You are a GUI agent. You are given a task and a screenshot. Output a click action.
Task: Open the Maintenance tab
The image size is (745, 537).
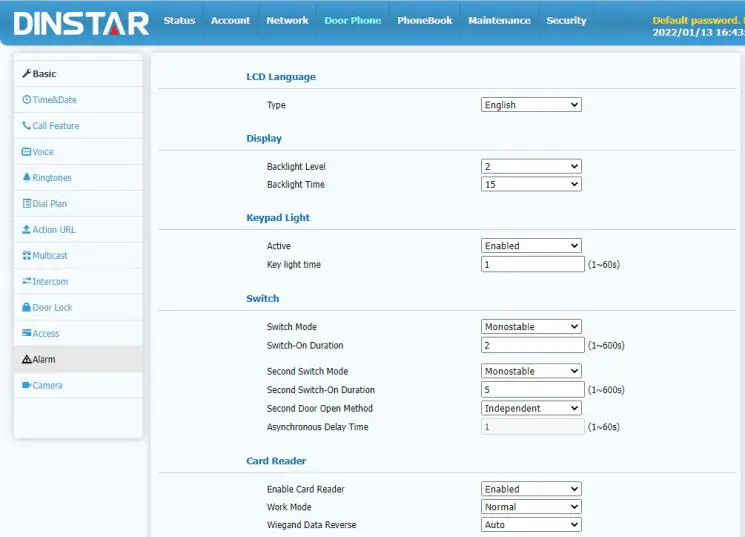499,21
